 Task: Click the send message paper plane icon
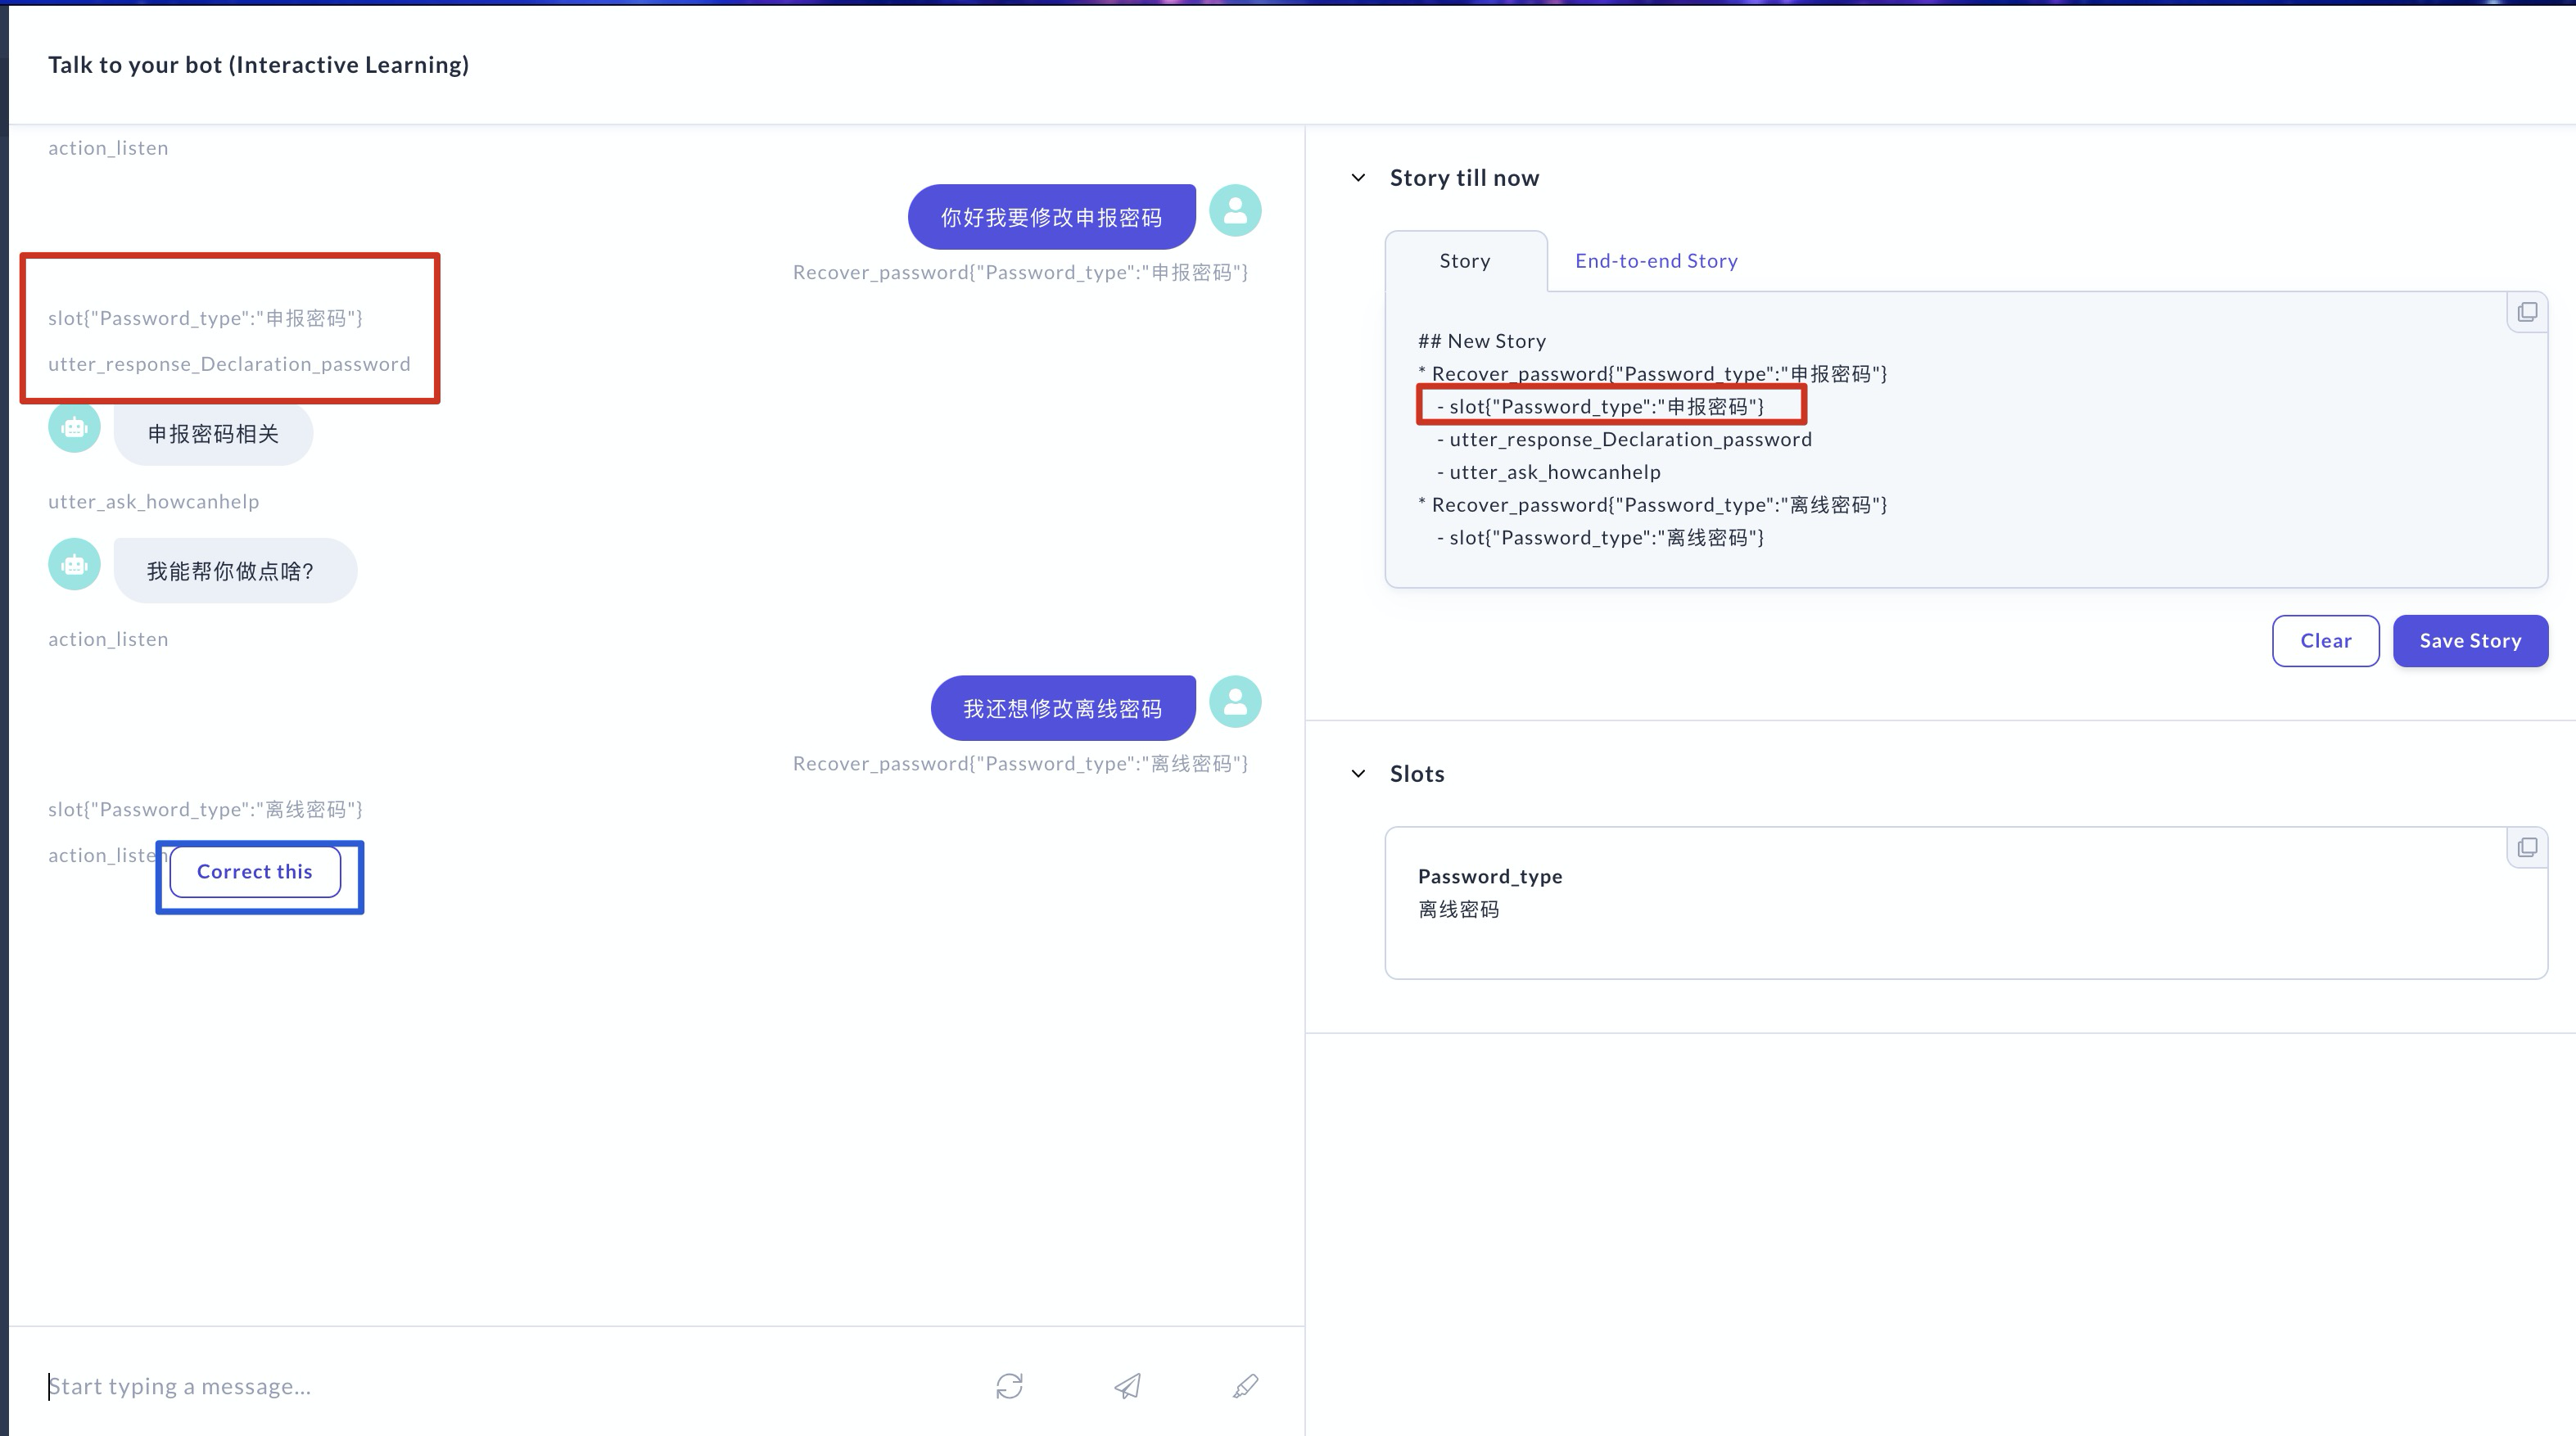pos(1128,1387)
